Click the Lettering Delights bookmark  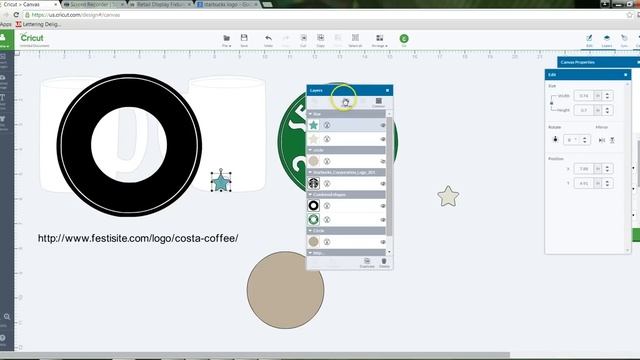point(38,24)
